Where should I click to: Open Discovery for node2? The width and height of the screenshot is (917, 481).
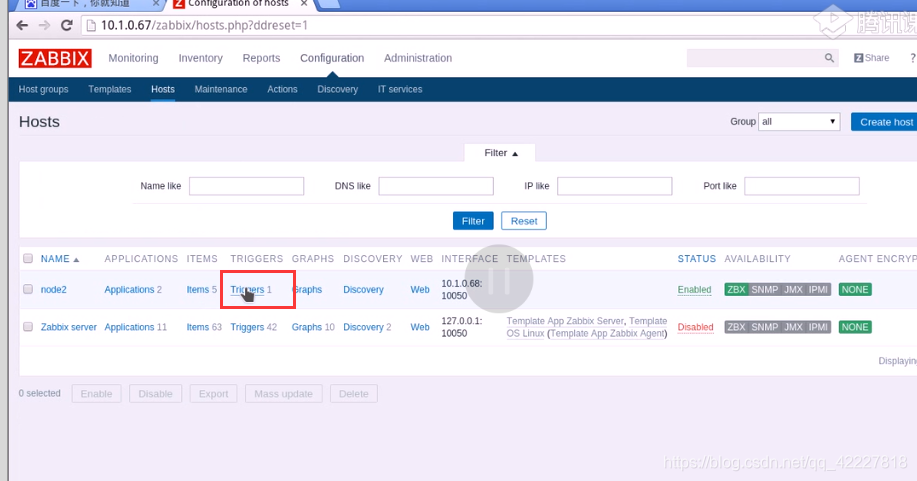click(x=363, y=290)
